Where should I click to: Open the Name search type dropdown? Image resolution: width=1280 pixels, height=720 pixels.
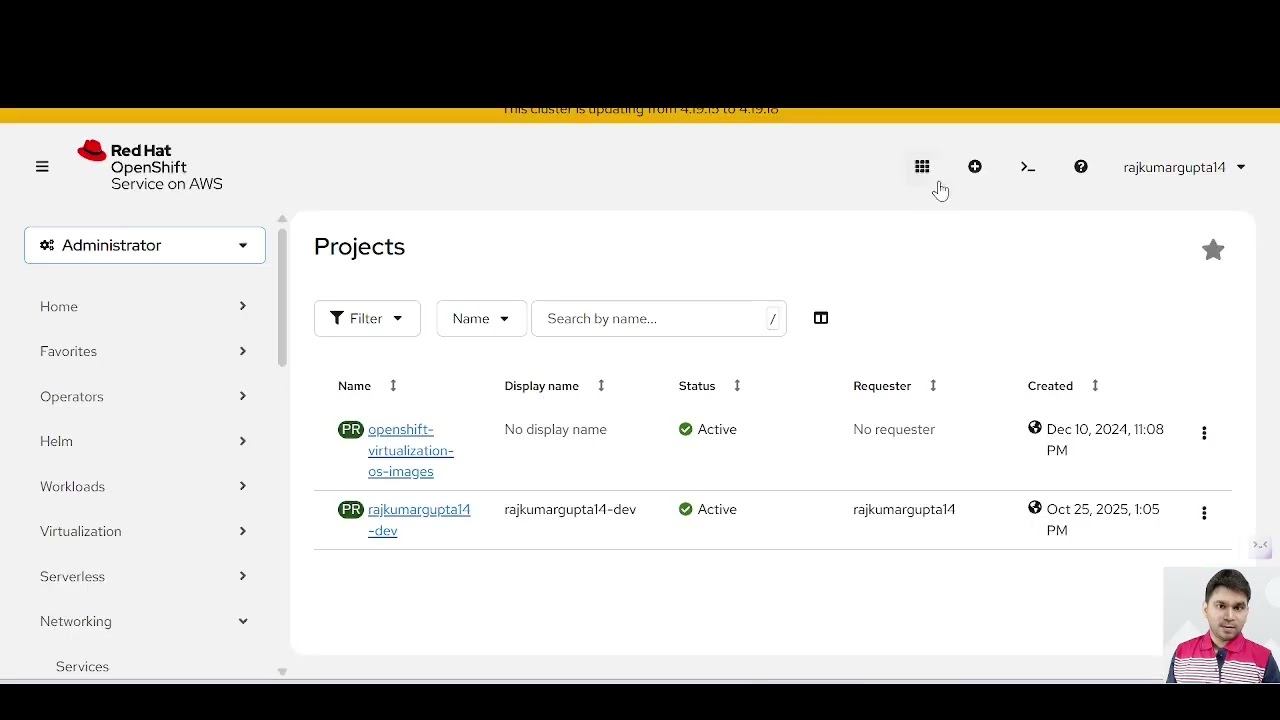click(x=481, y=318)
